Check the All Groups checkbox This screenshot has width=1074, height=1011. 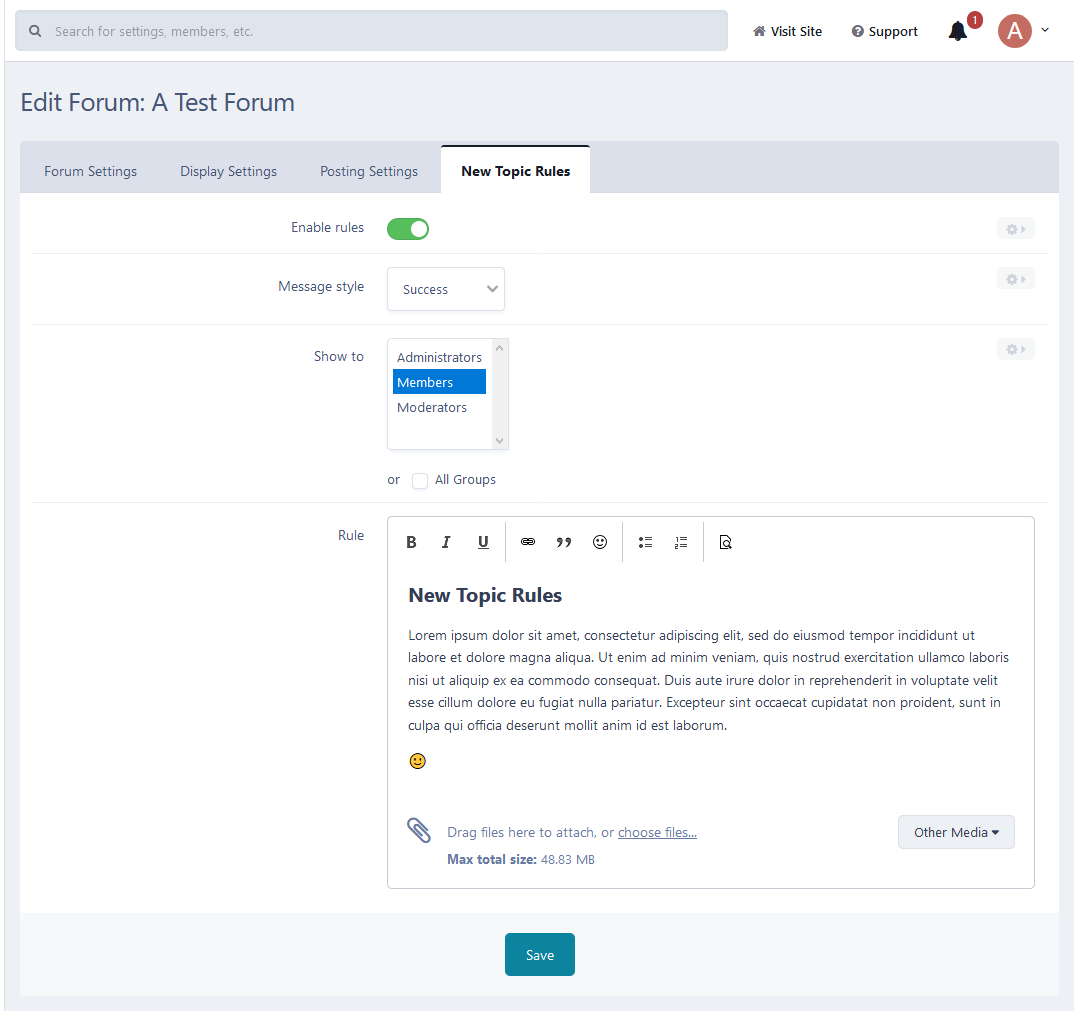pyautogui.click(x=419, y=480)
